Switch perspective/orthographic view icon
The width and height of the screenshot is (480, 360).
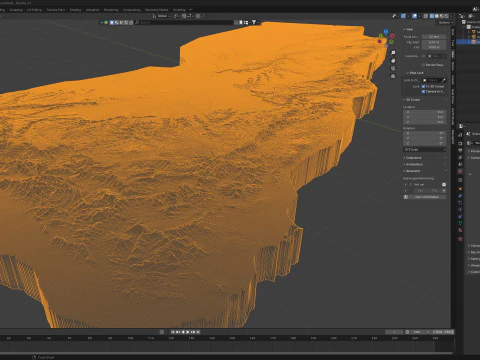tap(393, 76)
